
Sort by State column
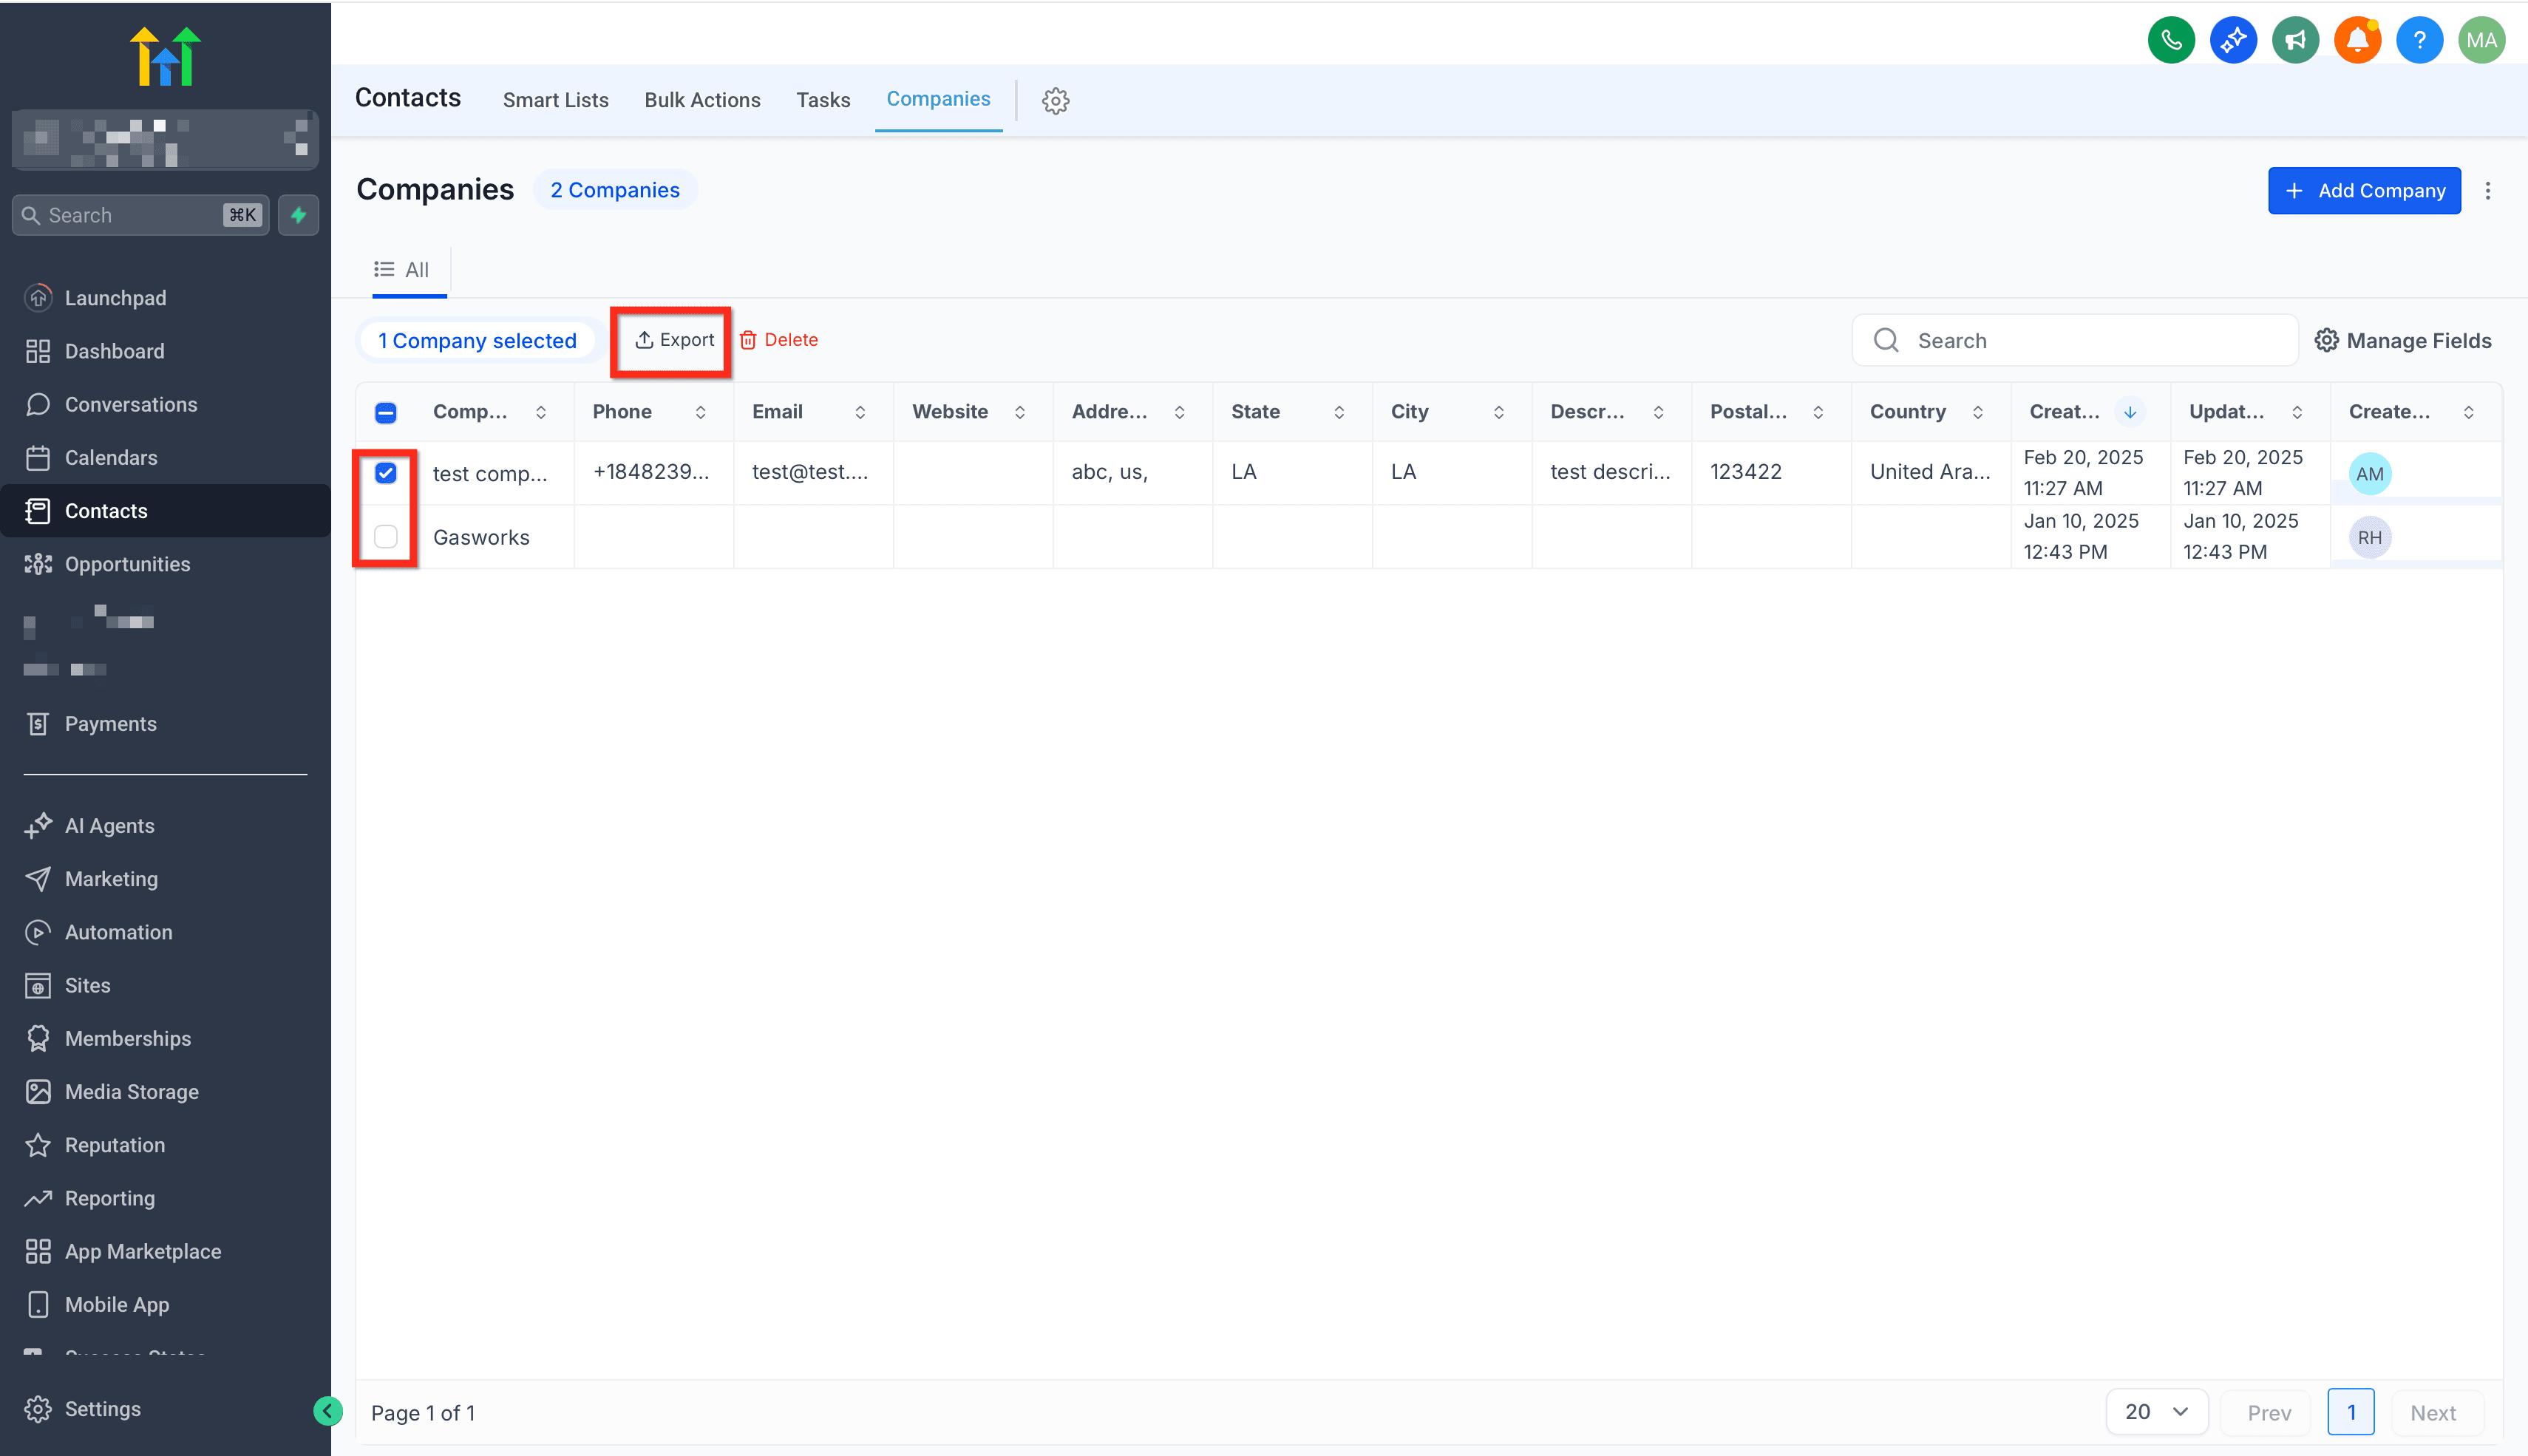point(1339,412)
